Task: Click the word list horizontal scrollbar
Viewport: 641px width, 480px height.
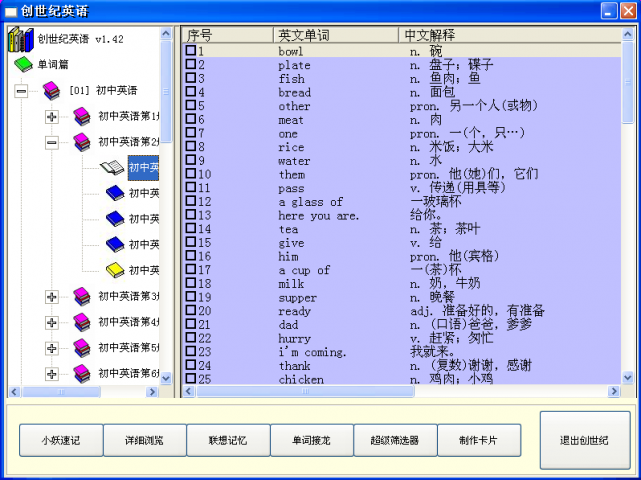Action: point(400,392)
